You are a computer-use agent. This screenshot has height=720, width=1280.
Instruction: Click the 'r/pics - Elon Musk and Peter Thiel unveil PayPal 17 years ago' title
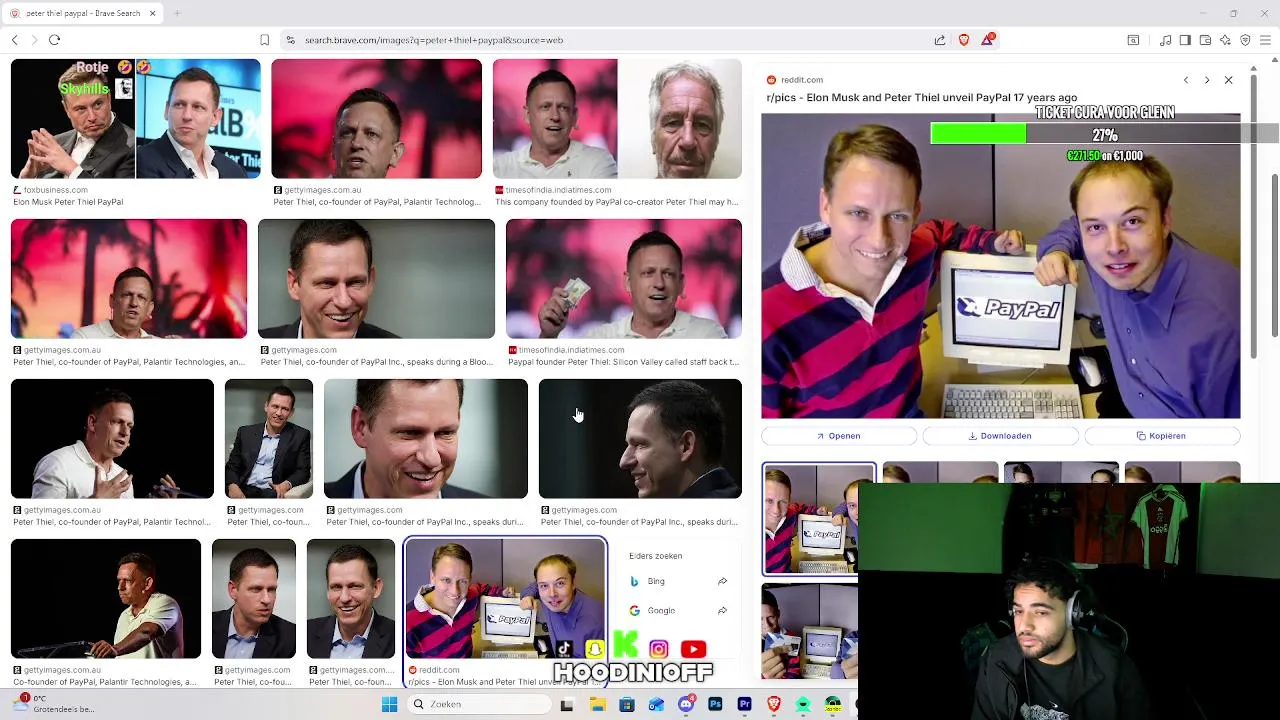(x=922, y=98)
